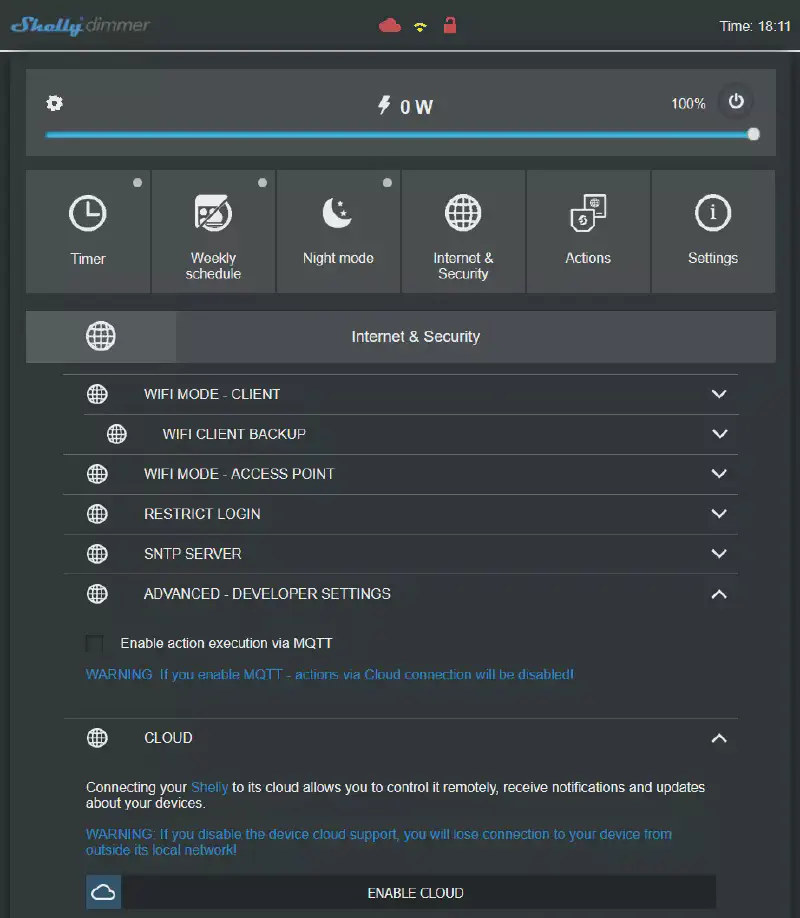The image size is (800, 918).
Task: Open the Timer panel icon
Action: point(88,212)
